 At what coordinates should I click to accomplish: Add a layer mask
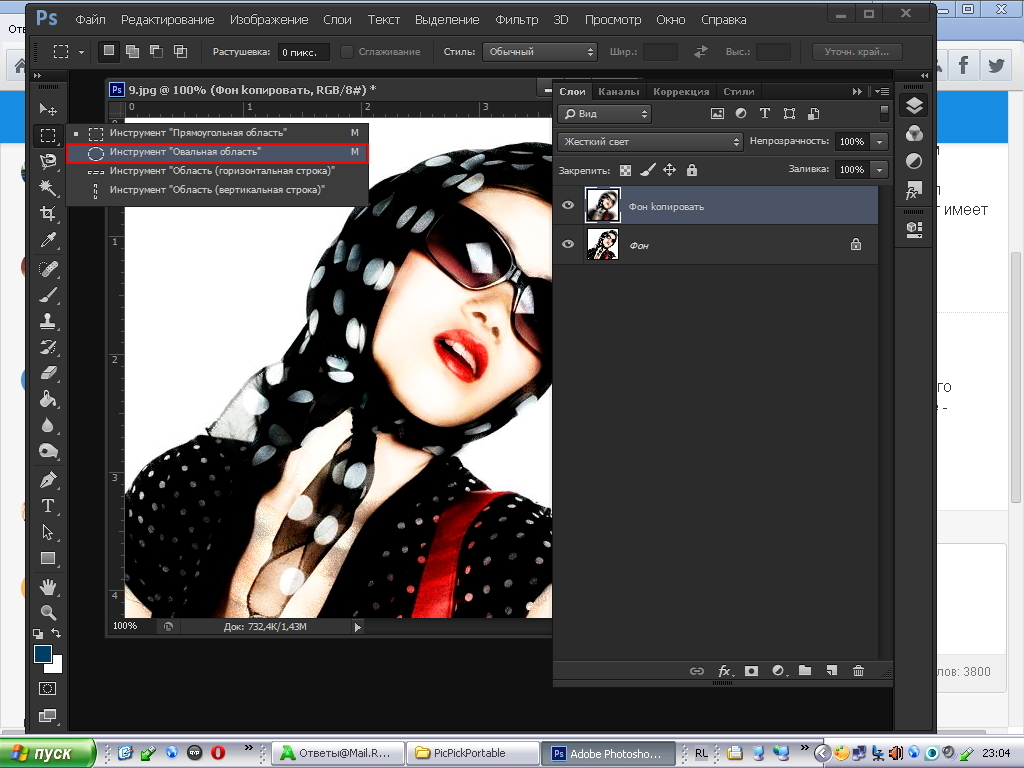752,671
